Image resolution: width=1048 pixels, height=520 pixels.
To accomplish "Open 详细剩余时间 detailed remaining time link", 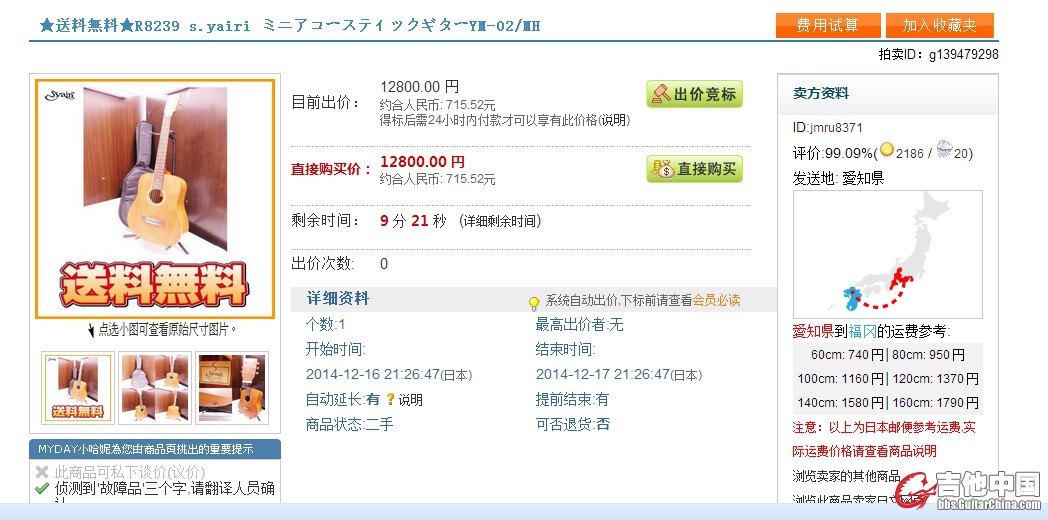I will point(500,221).
